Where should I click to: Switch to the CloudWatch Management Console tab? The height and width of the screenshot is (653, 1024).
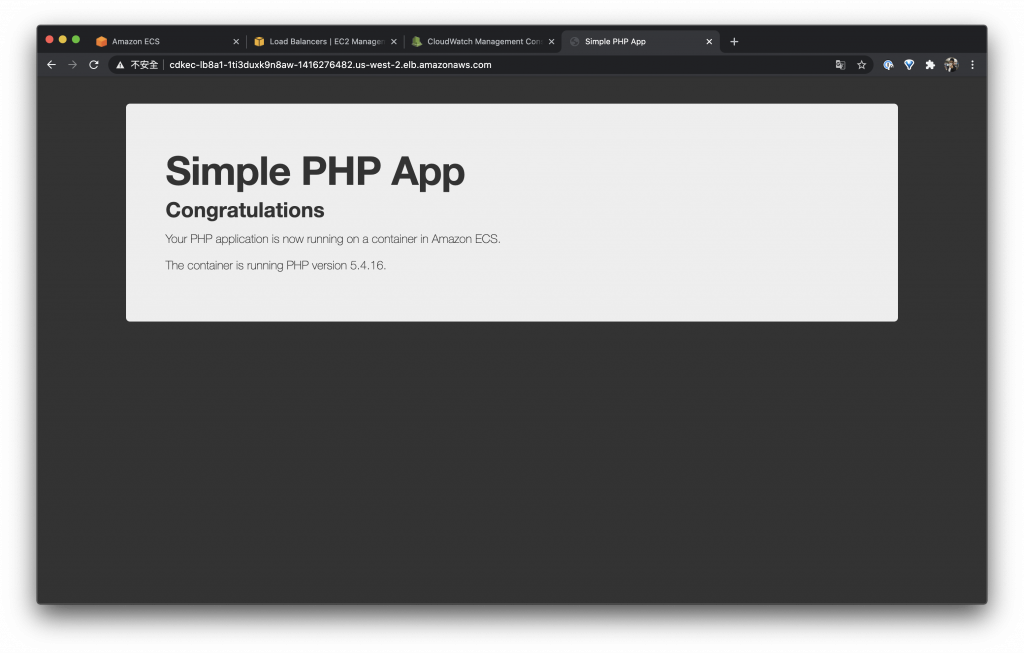click(x=483, y=41)
